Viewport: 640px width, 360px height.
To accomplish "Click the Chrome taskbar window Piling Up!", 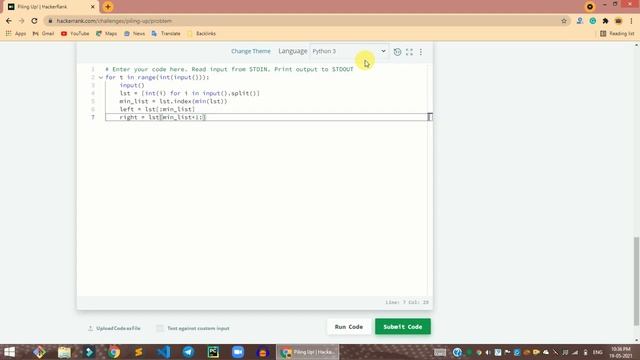I will (x=308, y=352).
